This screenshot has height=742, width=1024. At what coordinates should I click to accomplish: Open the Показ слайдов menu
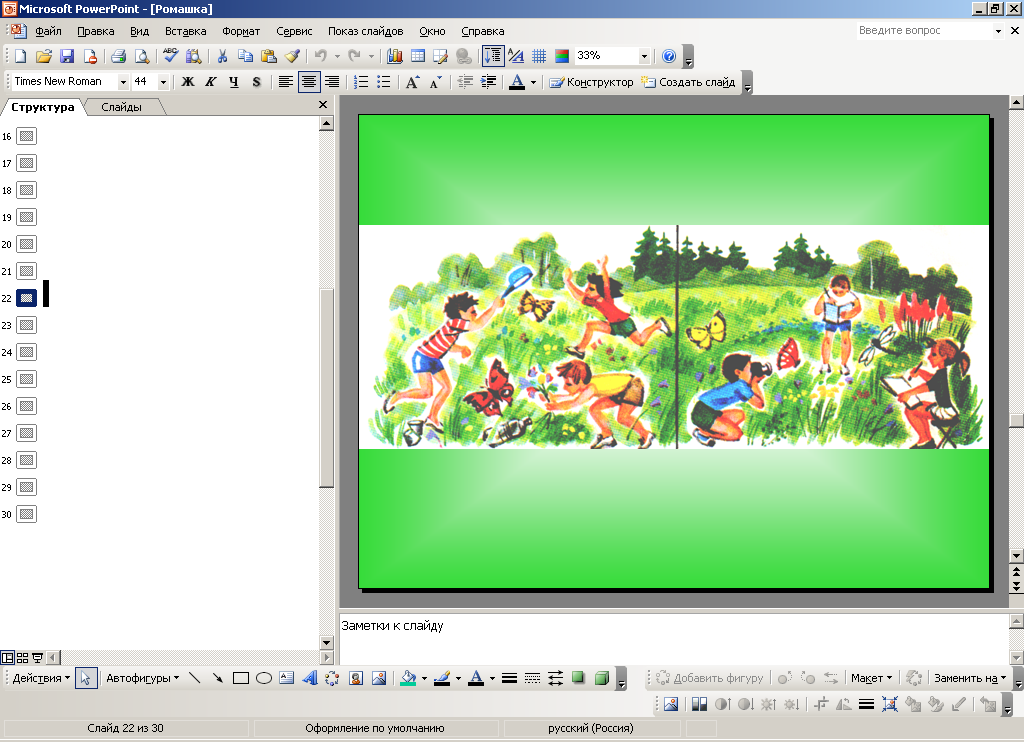pyautogui.click(x=365, y=31)
